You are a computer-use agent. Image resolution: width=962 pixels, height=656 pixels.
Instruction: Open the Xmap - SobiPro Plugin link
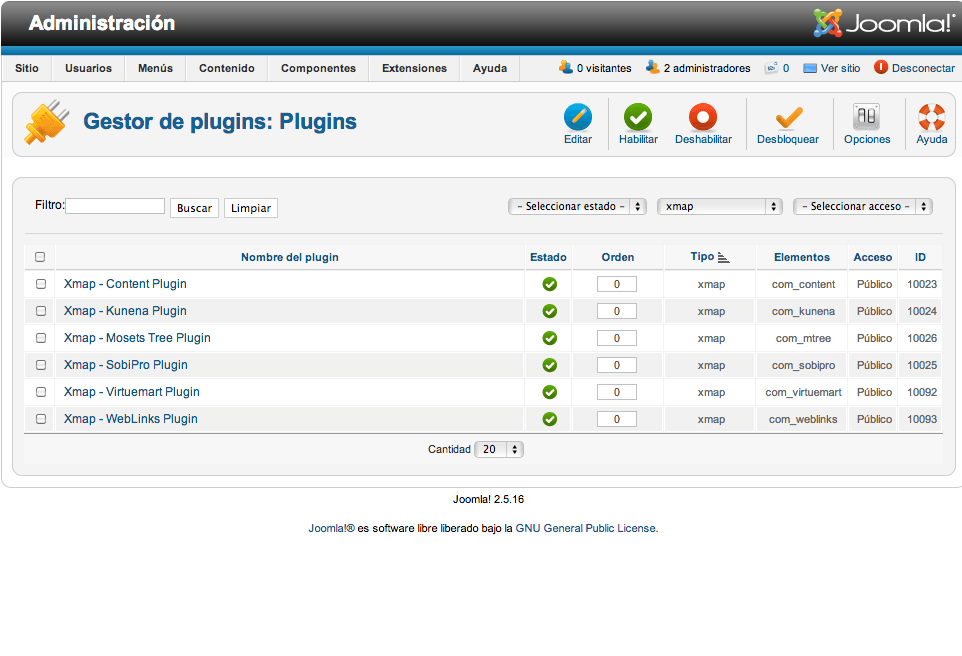coord(126,365)
